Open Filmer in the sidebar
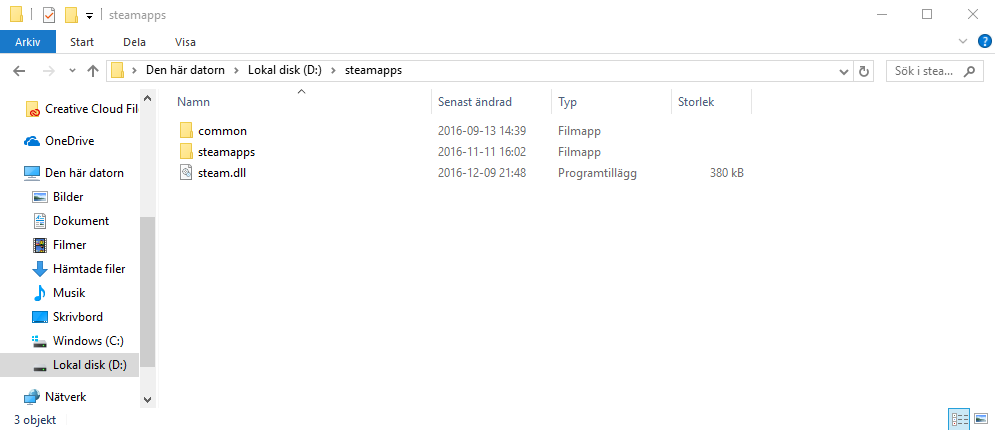 69,245
